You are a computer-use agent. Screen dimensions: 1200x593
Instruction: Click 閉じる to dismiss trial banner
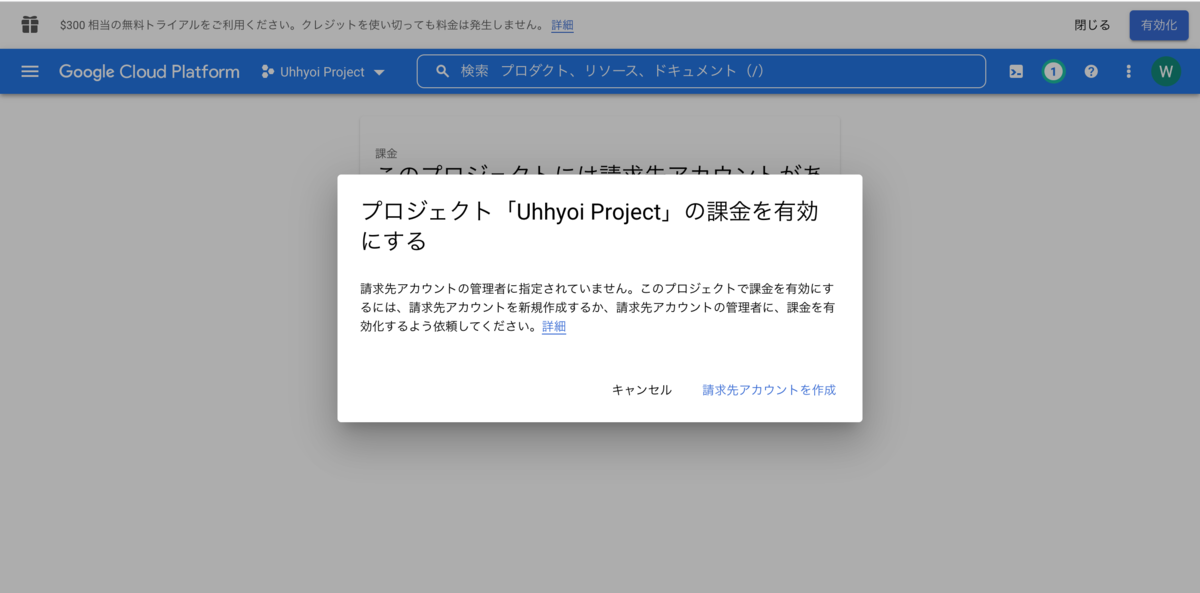pyautogui.click(x=1092, y=25)
